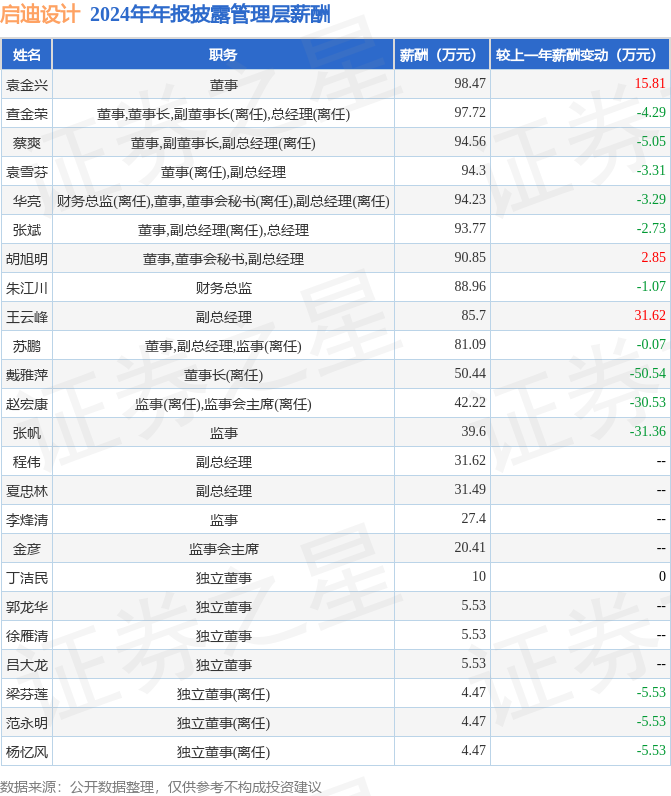This screenshot has width=671, height=796.
Task: Click the change value -4.29
Action: coord(651,112)
